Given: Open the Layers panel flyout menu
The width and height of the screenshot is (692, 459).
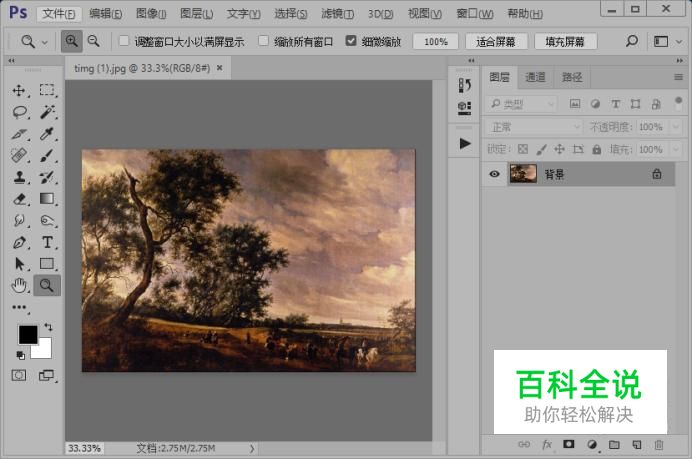Looking at the screenshot, I should click(x=678, y=77).
